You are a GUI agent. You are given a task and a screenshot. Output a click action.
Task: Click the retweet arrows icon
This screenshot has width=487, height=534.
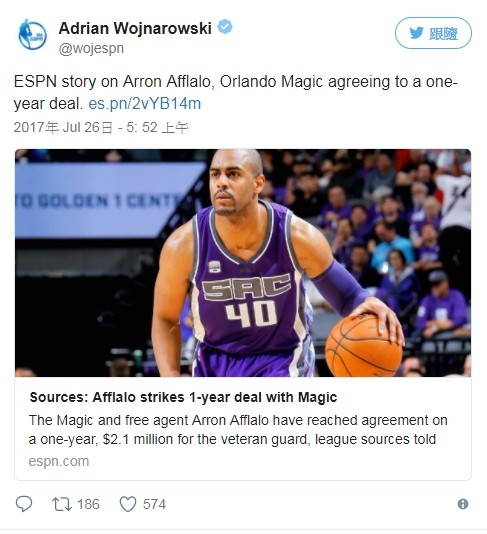click(62, 504)
